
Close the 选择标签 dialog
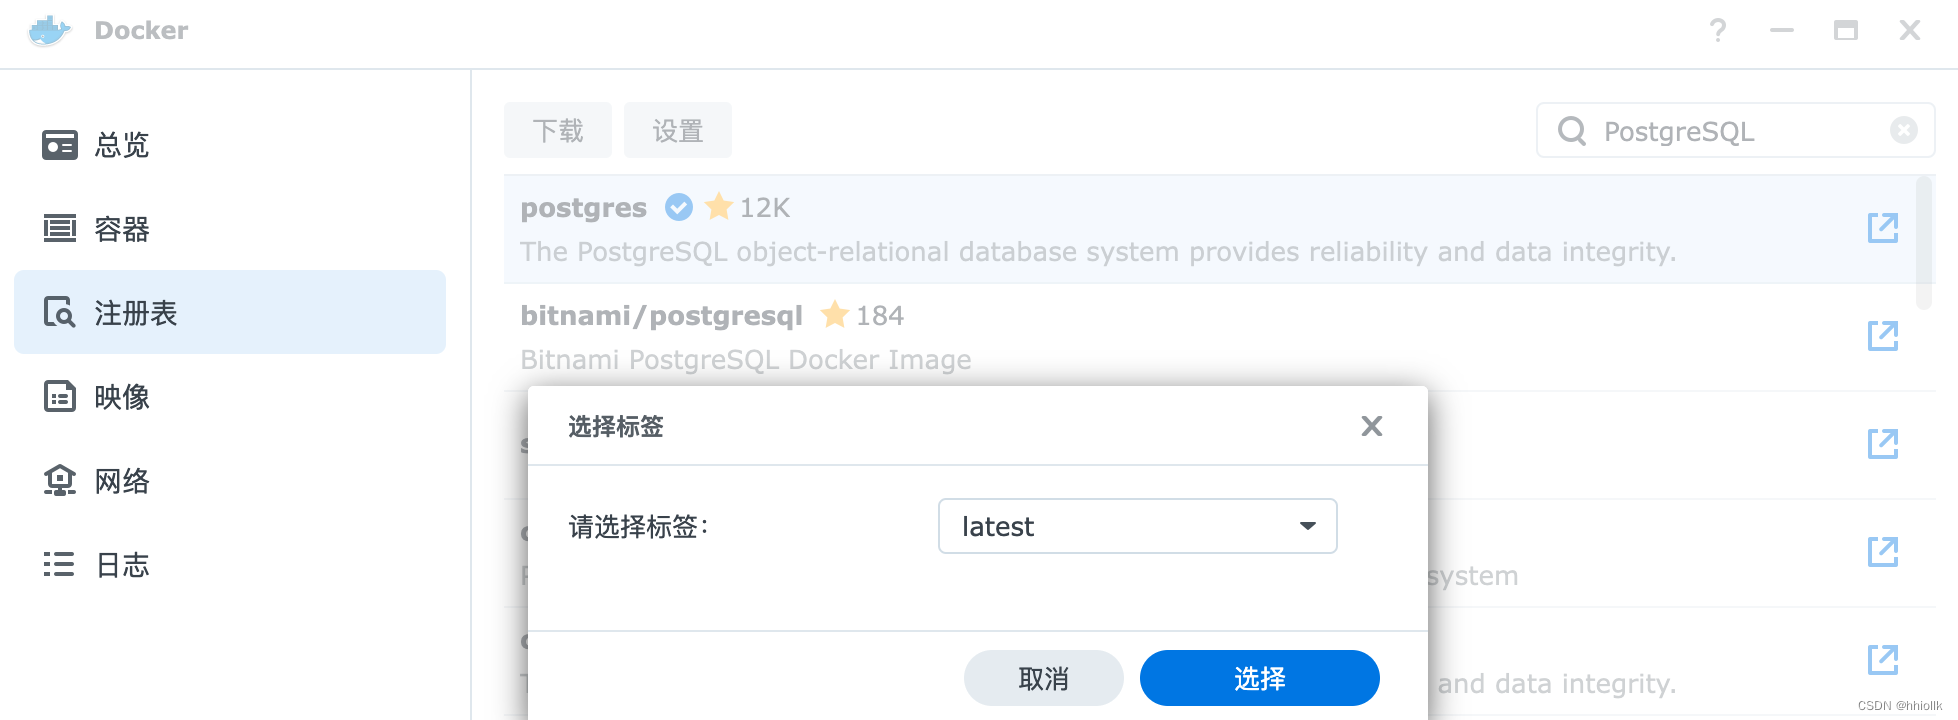point(1371,426)
